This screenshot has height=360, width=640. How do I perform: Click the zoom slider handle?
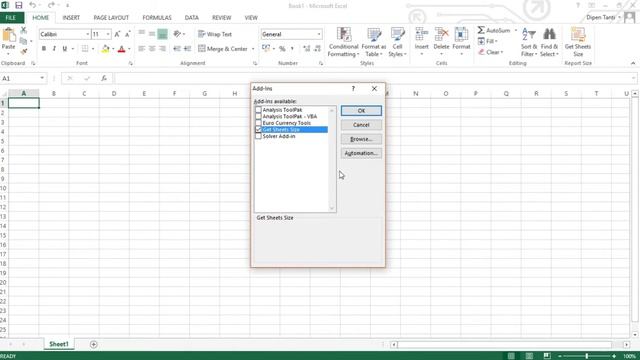click(x=587, y=356)
